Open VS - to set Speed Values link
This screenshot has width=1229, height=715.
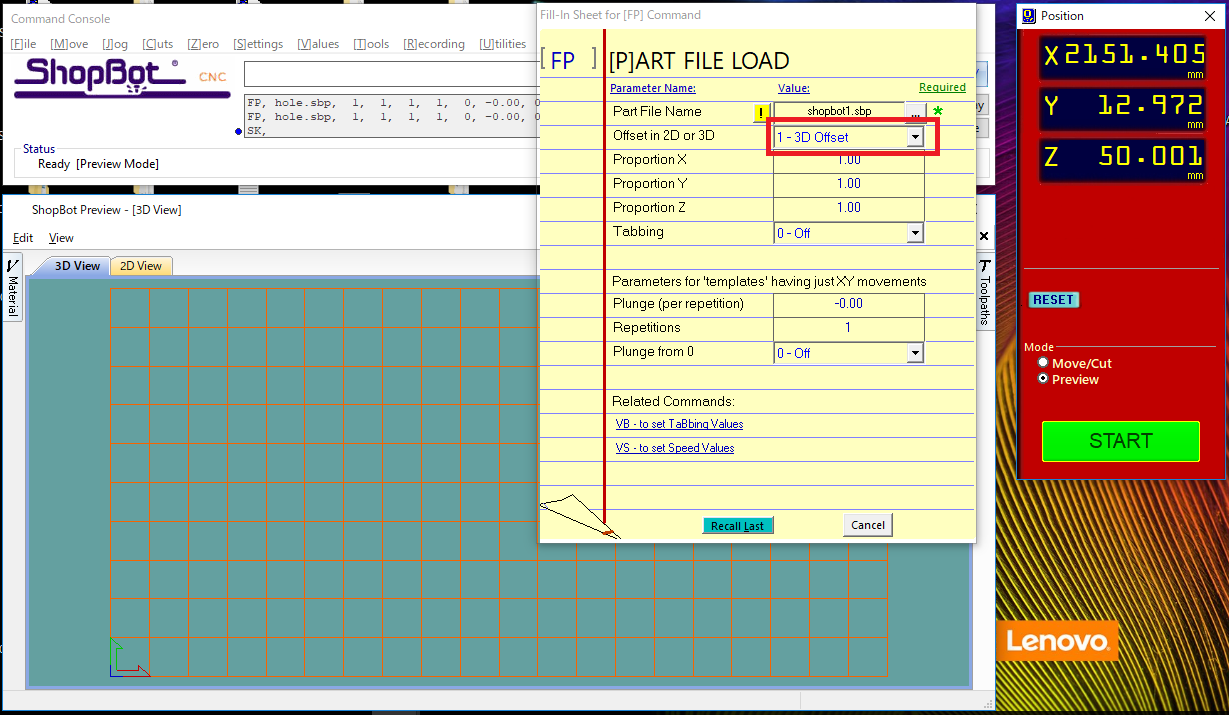coord(675,448)
